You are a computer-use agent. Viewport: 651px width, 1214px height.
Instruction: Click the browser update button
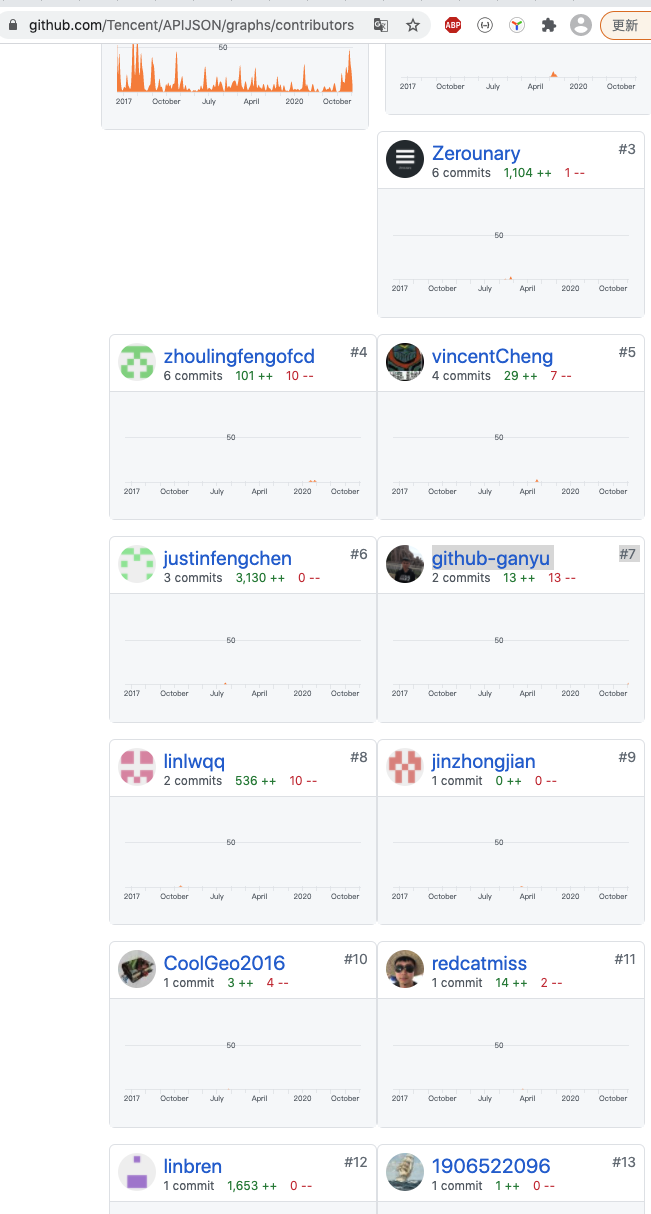coord(625,25)
